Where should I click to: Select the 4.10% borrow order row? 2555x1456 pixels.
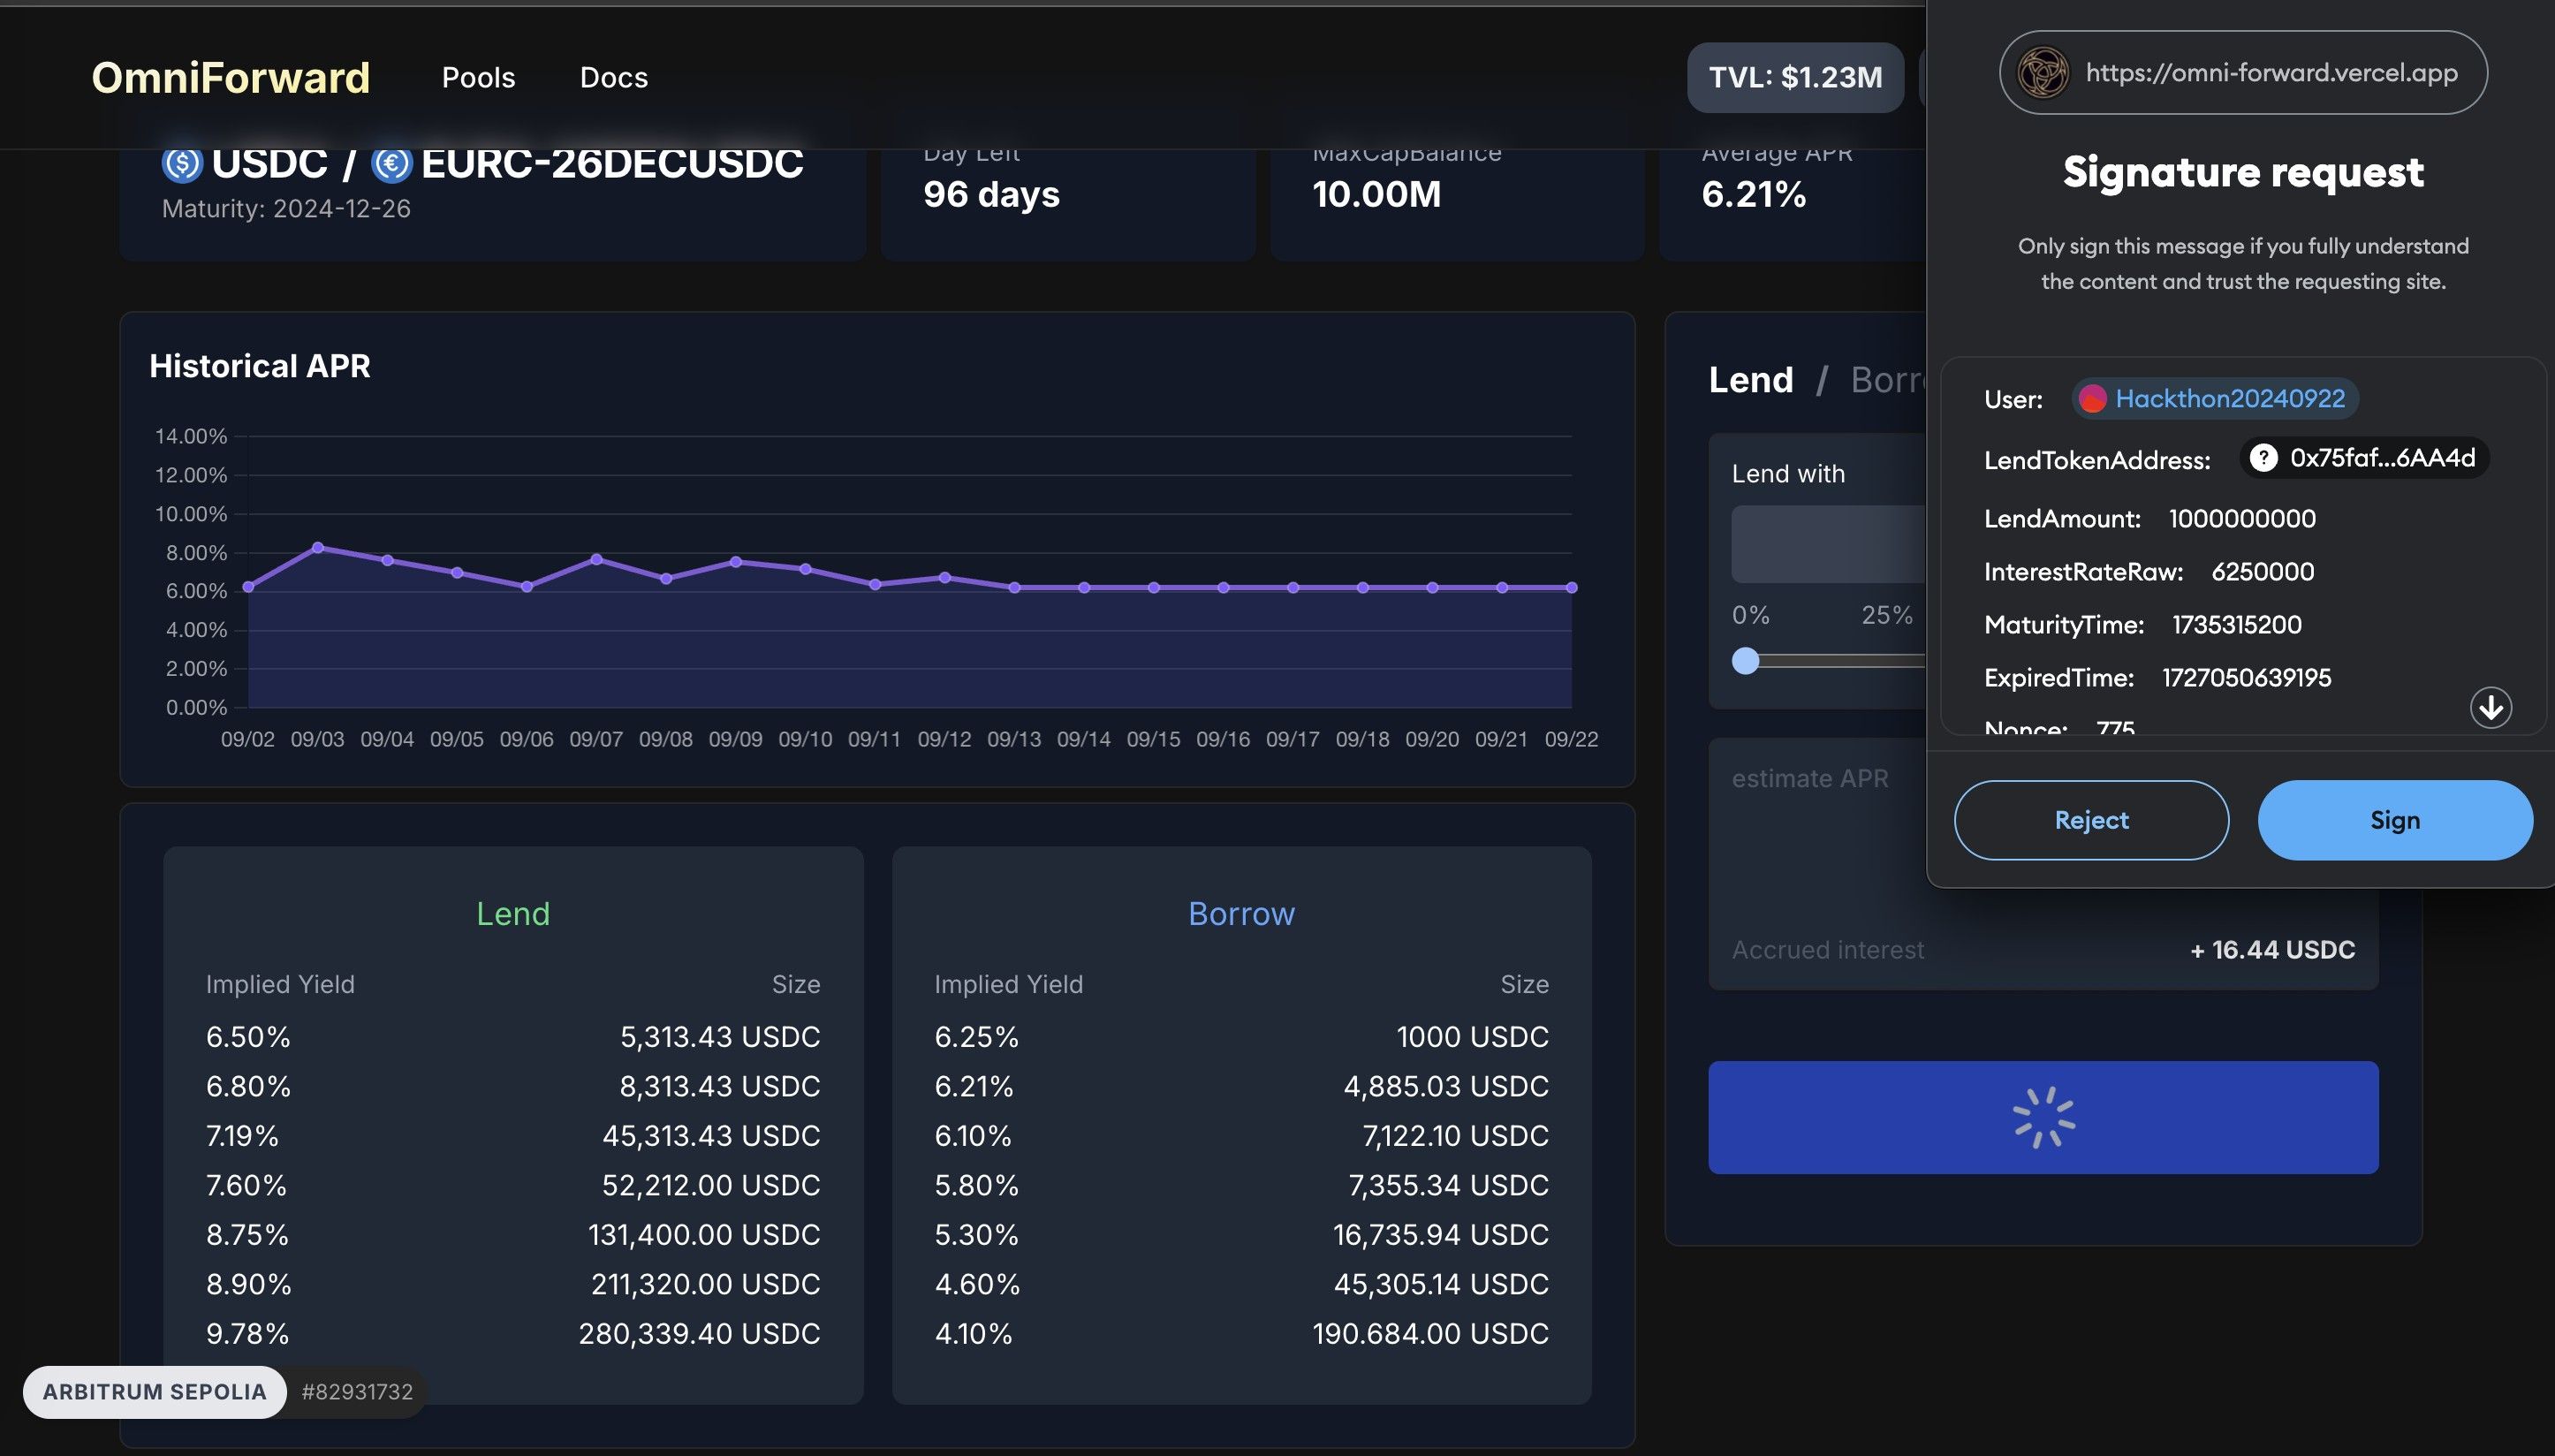click(x=1241, y=1334)
